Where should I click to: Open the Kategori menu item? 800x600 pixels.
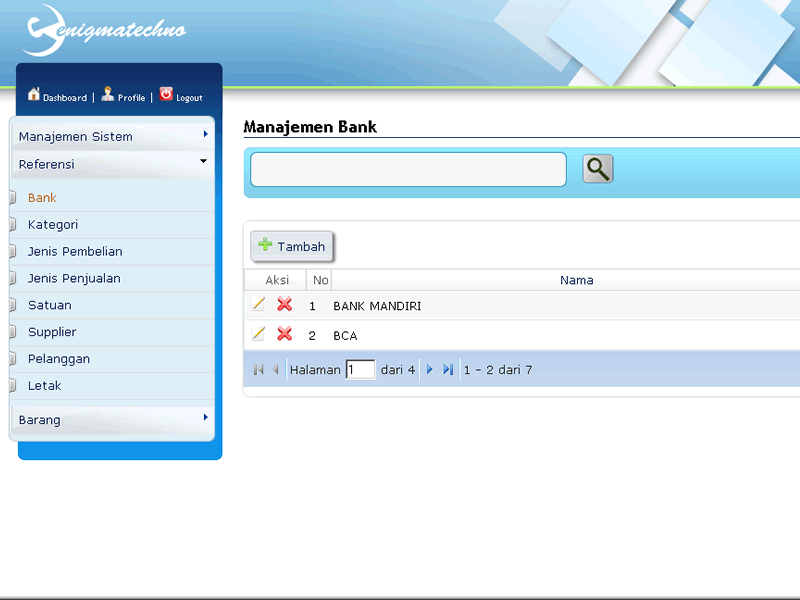[53, 225]
